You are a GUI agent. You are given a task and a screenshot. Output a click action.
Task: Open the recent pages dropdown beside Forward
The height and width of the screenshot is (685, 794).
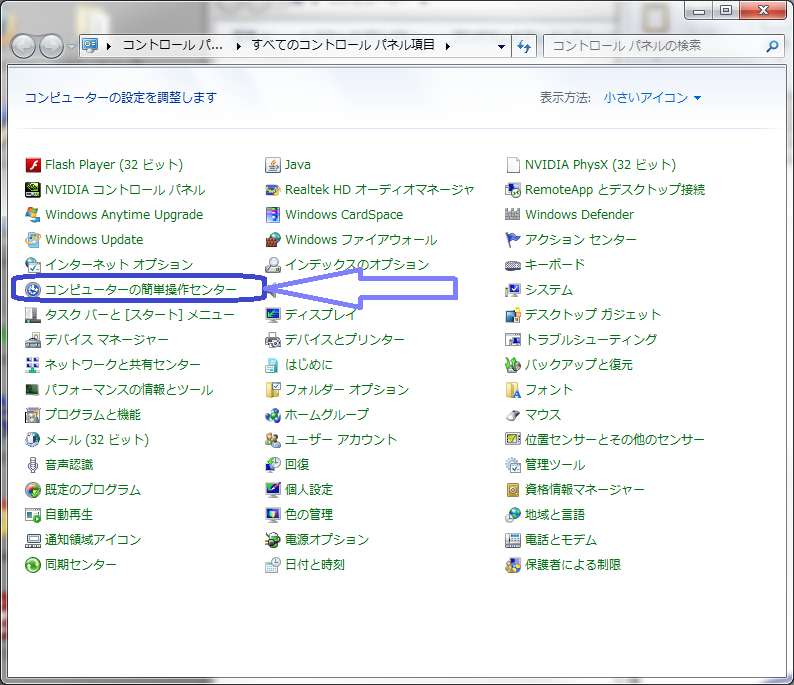click(x=71, y=47)
